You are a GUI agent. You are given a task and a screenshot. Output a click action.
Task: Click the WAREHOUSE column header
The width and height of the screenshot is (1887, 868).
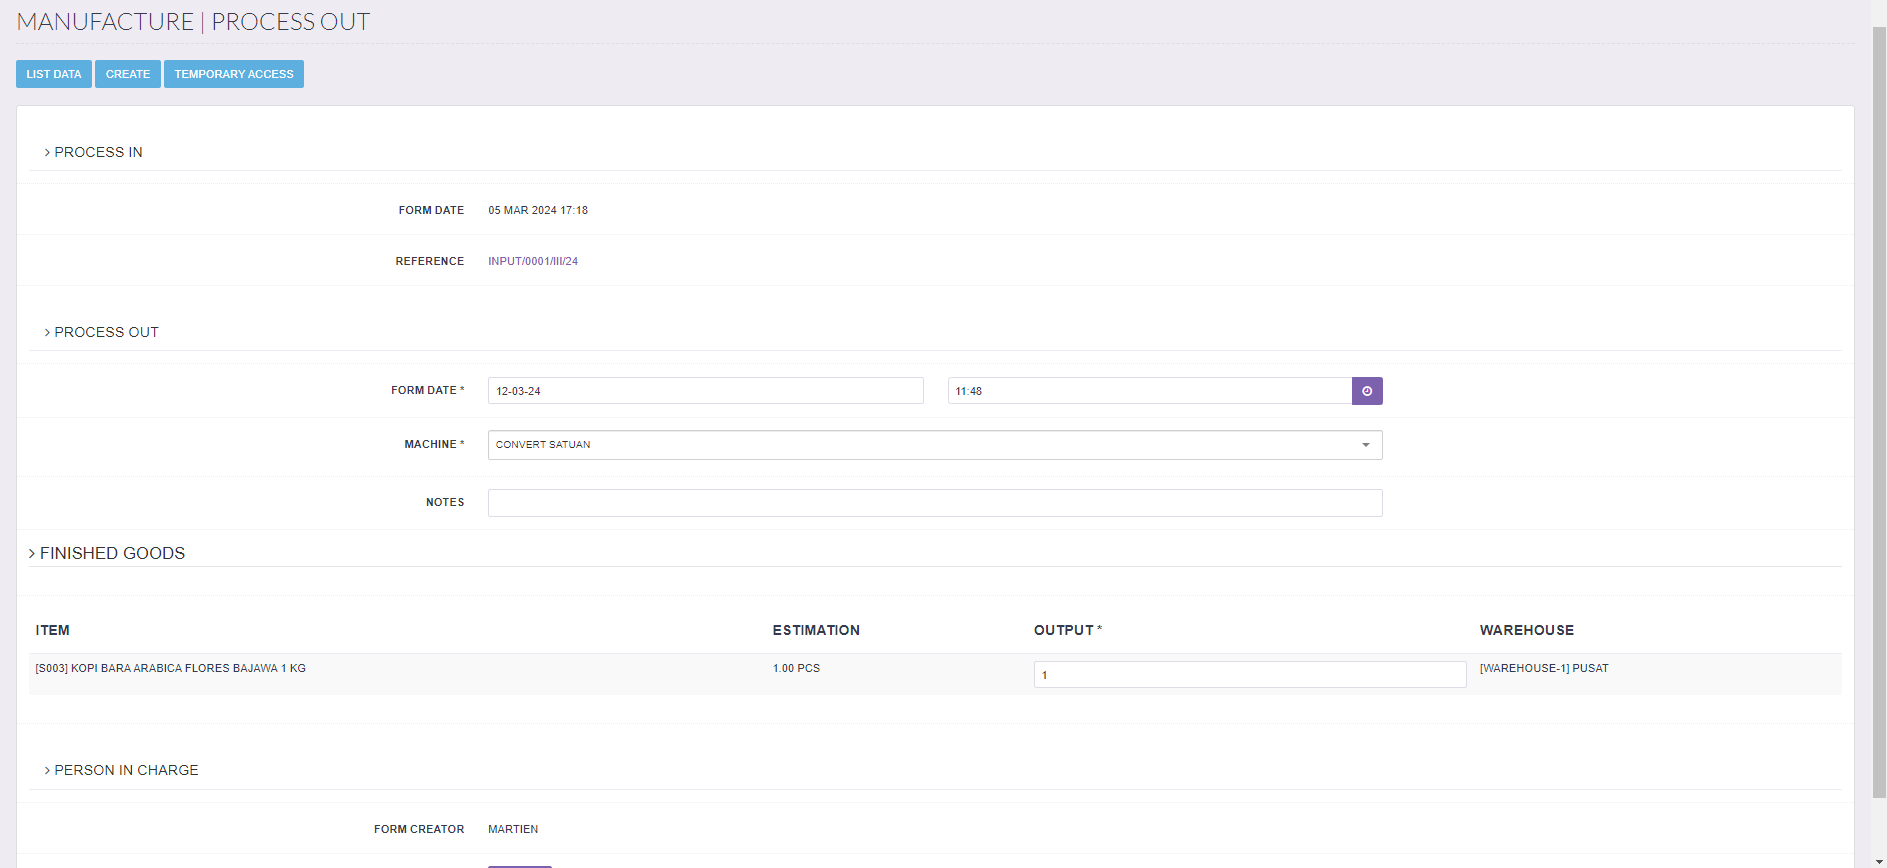pos(1526,630)
